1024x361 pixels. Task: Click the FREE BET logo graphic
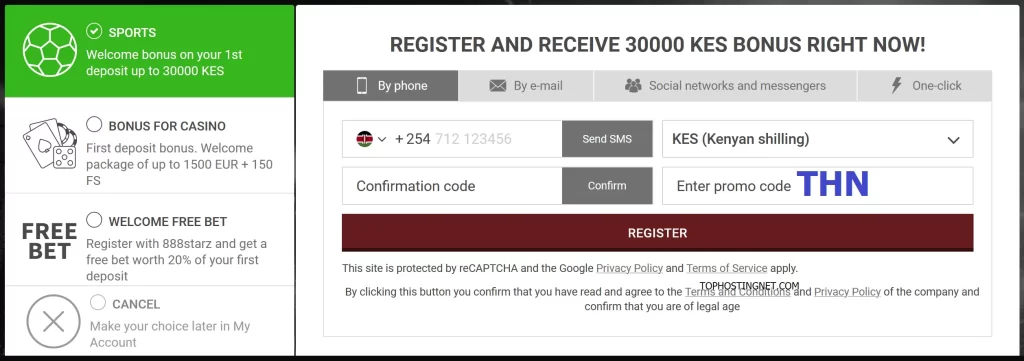click(x=50, y=241)
